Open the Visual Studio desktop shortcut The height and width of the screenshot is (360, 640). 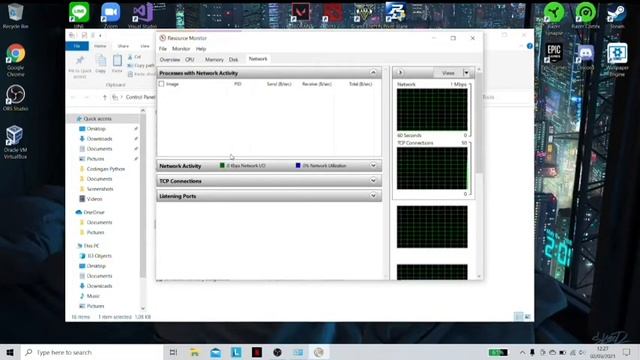point(142,14)
